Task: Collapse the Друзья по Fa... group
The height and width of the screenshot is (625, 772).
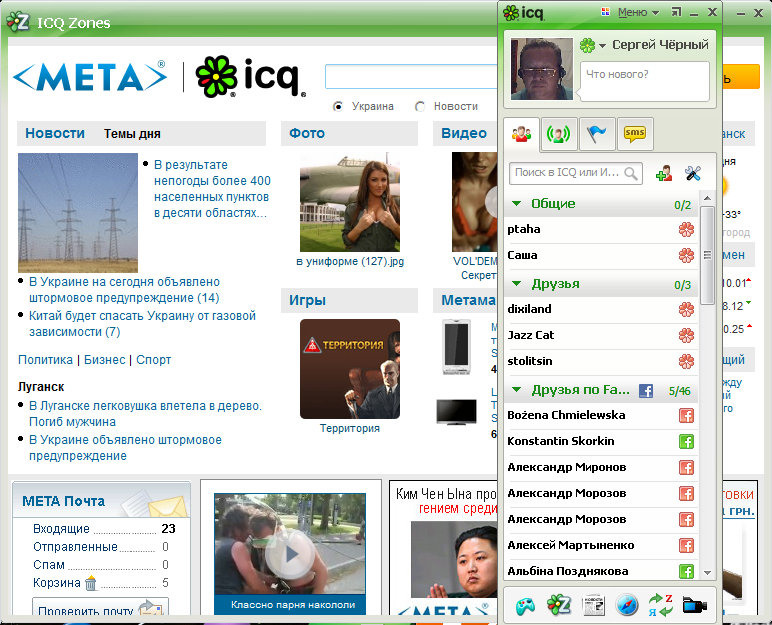Action: point(516,390)
